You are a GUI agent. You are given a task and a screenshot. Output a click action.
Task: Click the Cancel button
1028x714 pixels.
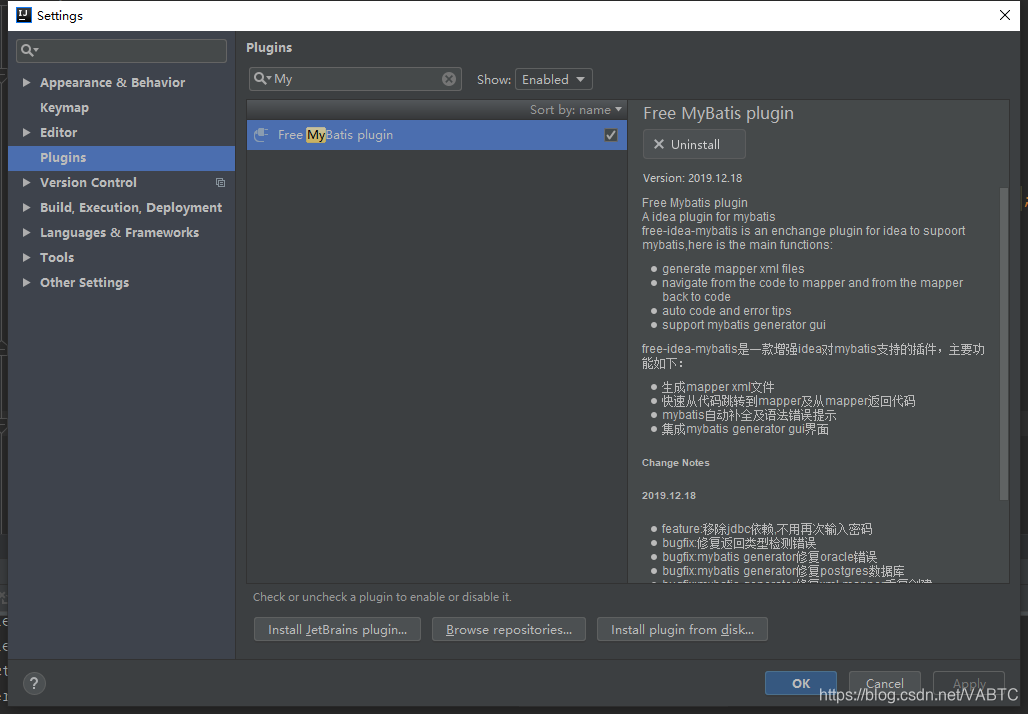coord(884,683)
